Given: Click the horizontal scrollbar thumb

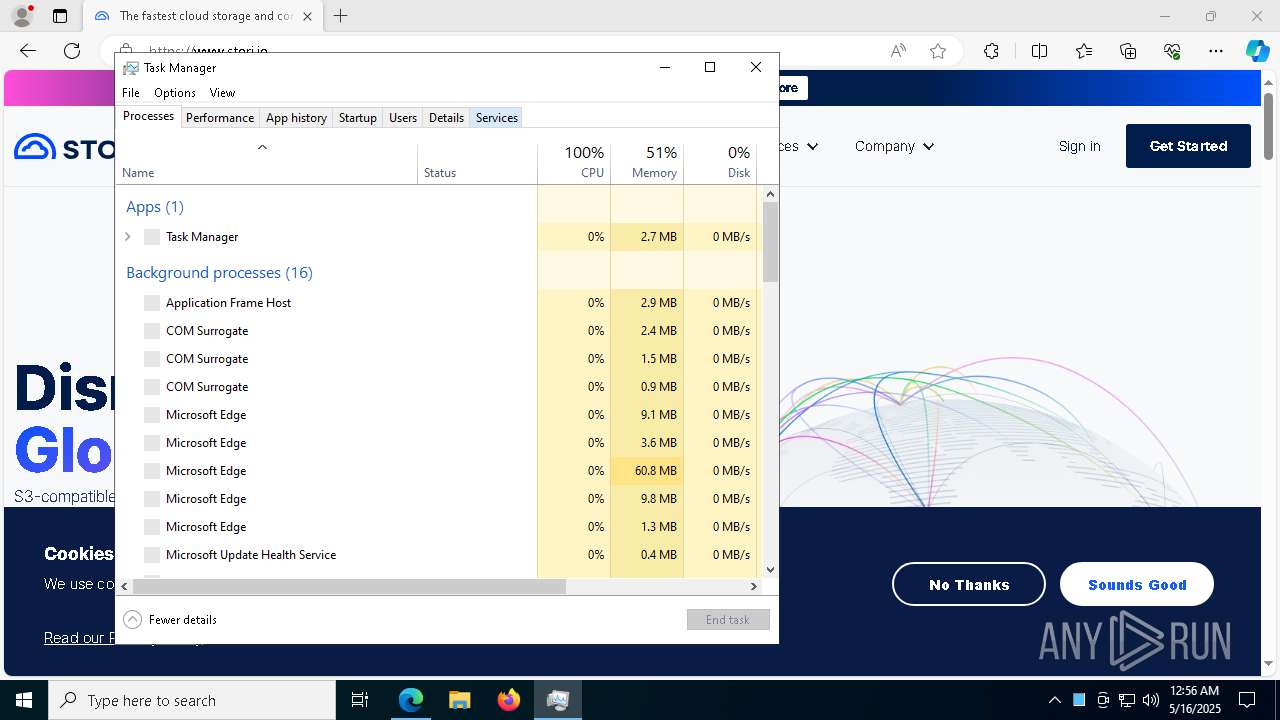Looking at the screenshot, I should (x=349, y=587).
